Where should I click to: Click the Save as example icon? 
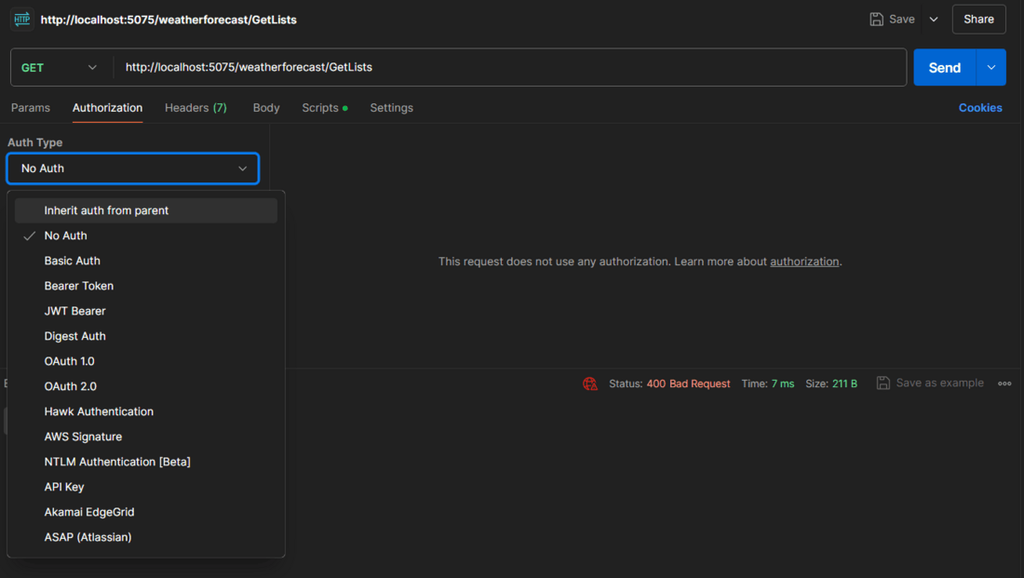(x=883, y=383)
